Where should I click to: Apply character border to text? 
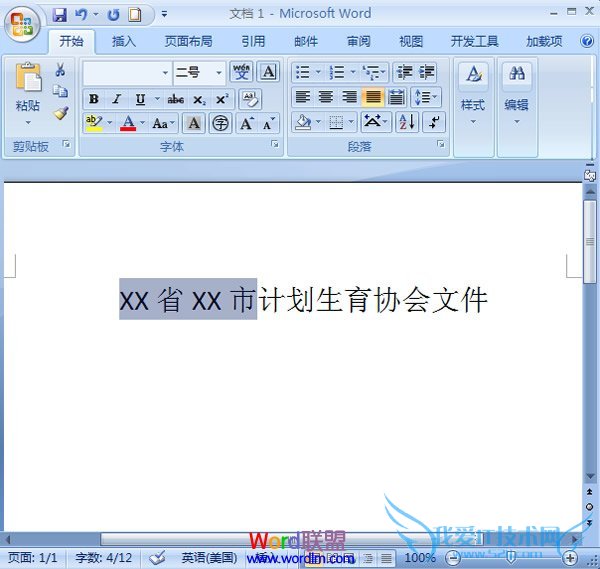click(268, 72)
